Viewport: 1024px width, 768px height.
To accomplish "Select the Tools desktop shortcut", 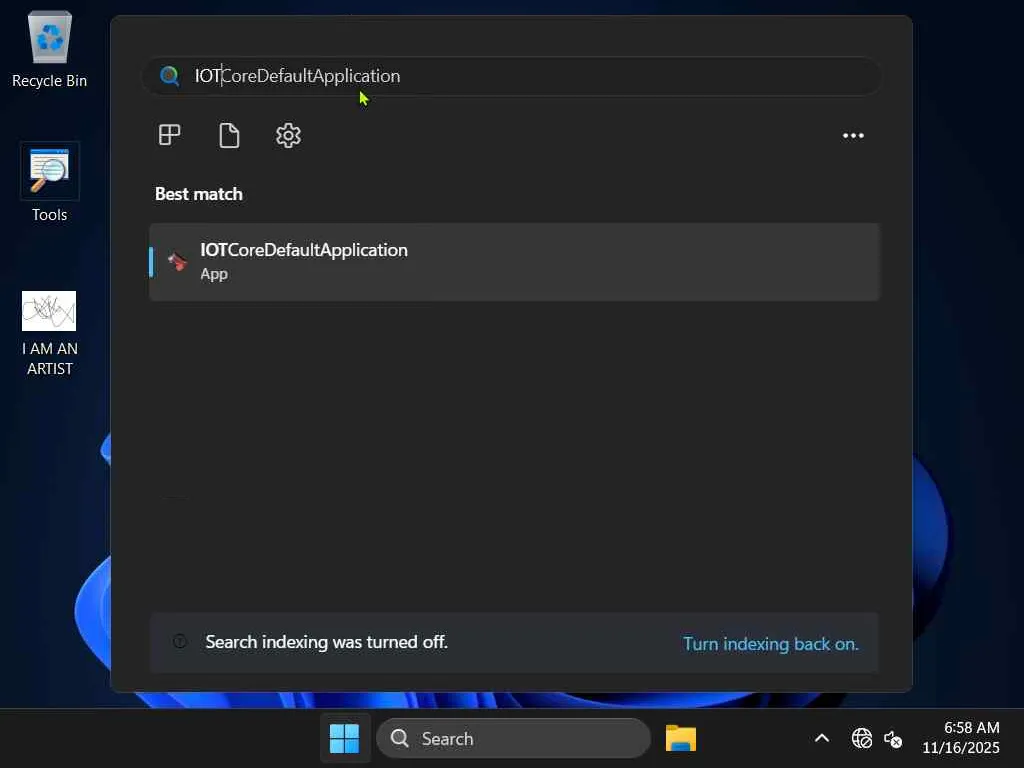I will coord(50,183).
